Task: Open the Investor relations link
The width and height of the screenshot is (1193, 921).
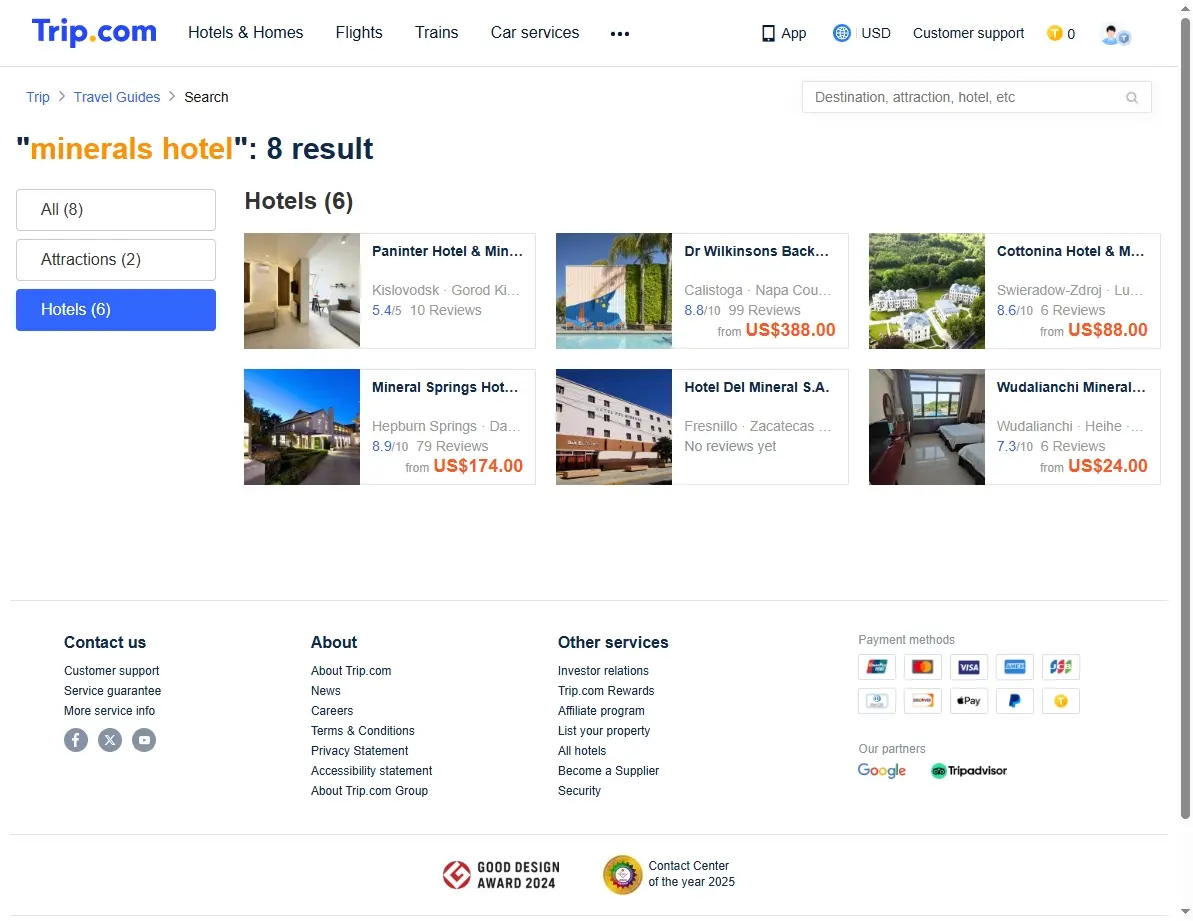Action: [603, 671]
